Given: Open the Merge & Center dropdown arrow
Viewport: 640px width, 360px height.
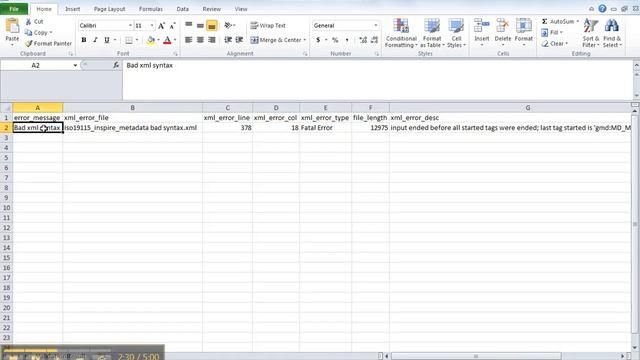Looking at the screenshot, I should point(305,40).
